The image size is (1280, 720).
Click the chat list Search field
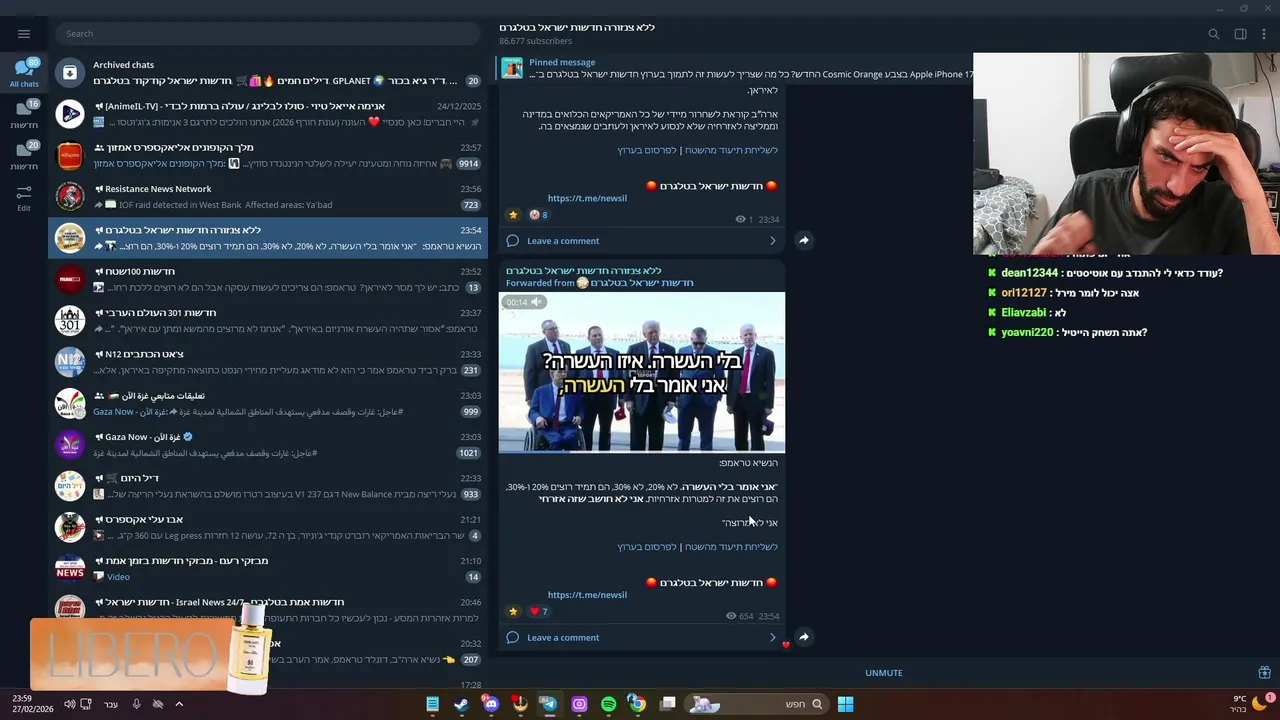click(268, 33)
